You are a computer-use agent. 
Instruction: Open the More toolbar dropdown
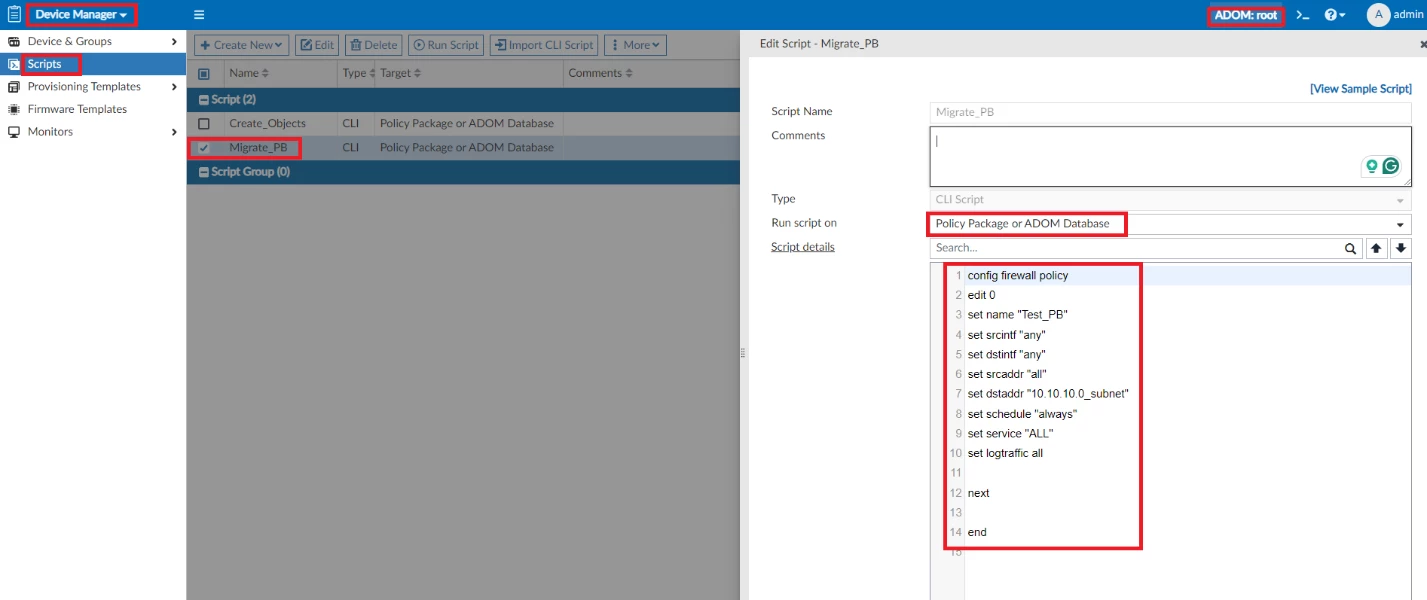point(636,45)
